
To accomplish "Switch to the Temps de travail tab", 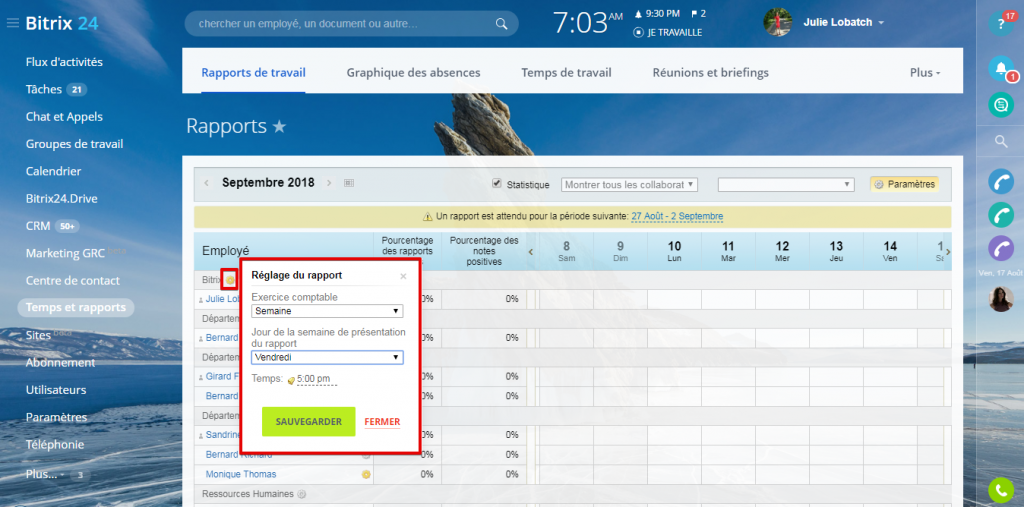I will (566, 73).
